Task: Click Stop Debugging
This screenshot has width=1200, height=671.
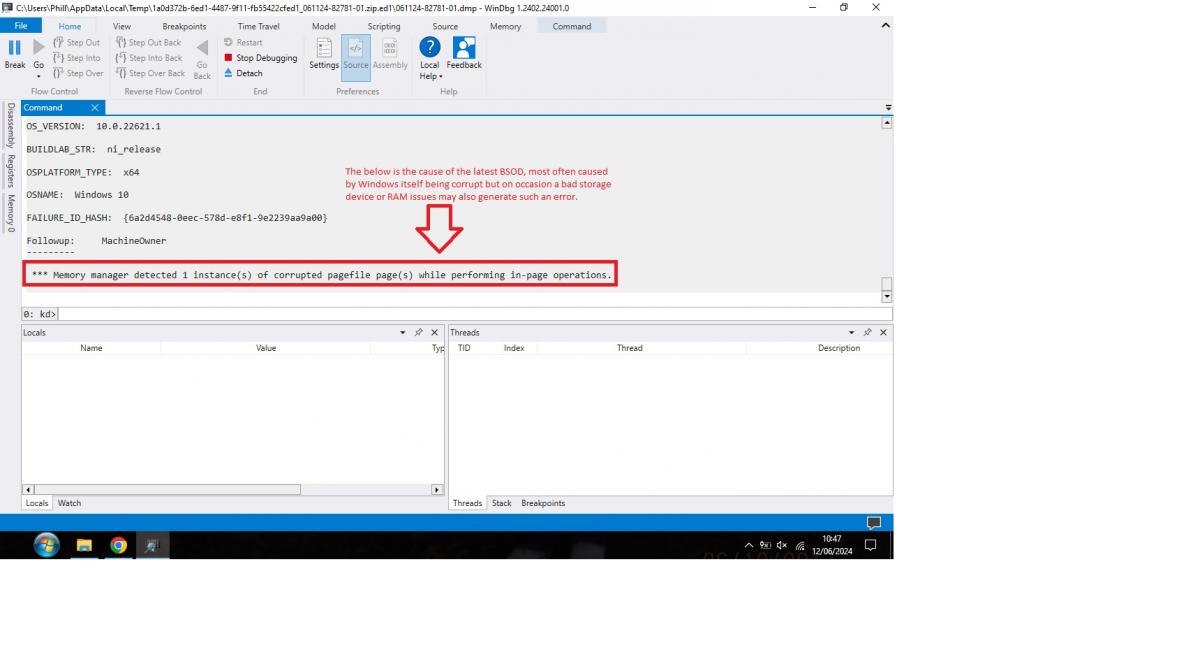Action: click(x=260, y=58)
